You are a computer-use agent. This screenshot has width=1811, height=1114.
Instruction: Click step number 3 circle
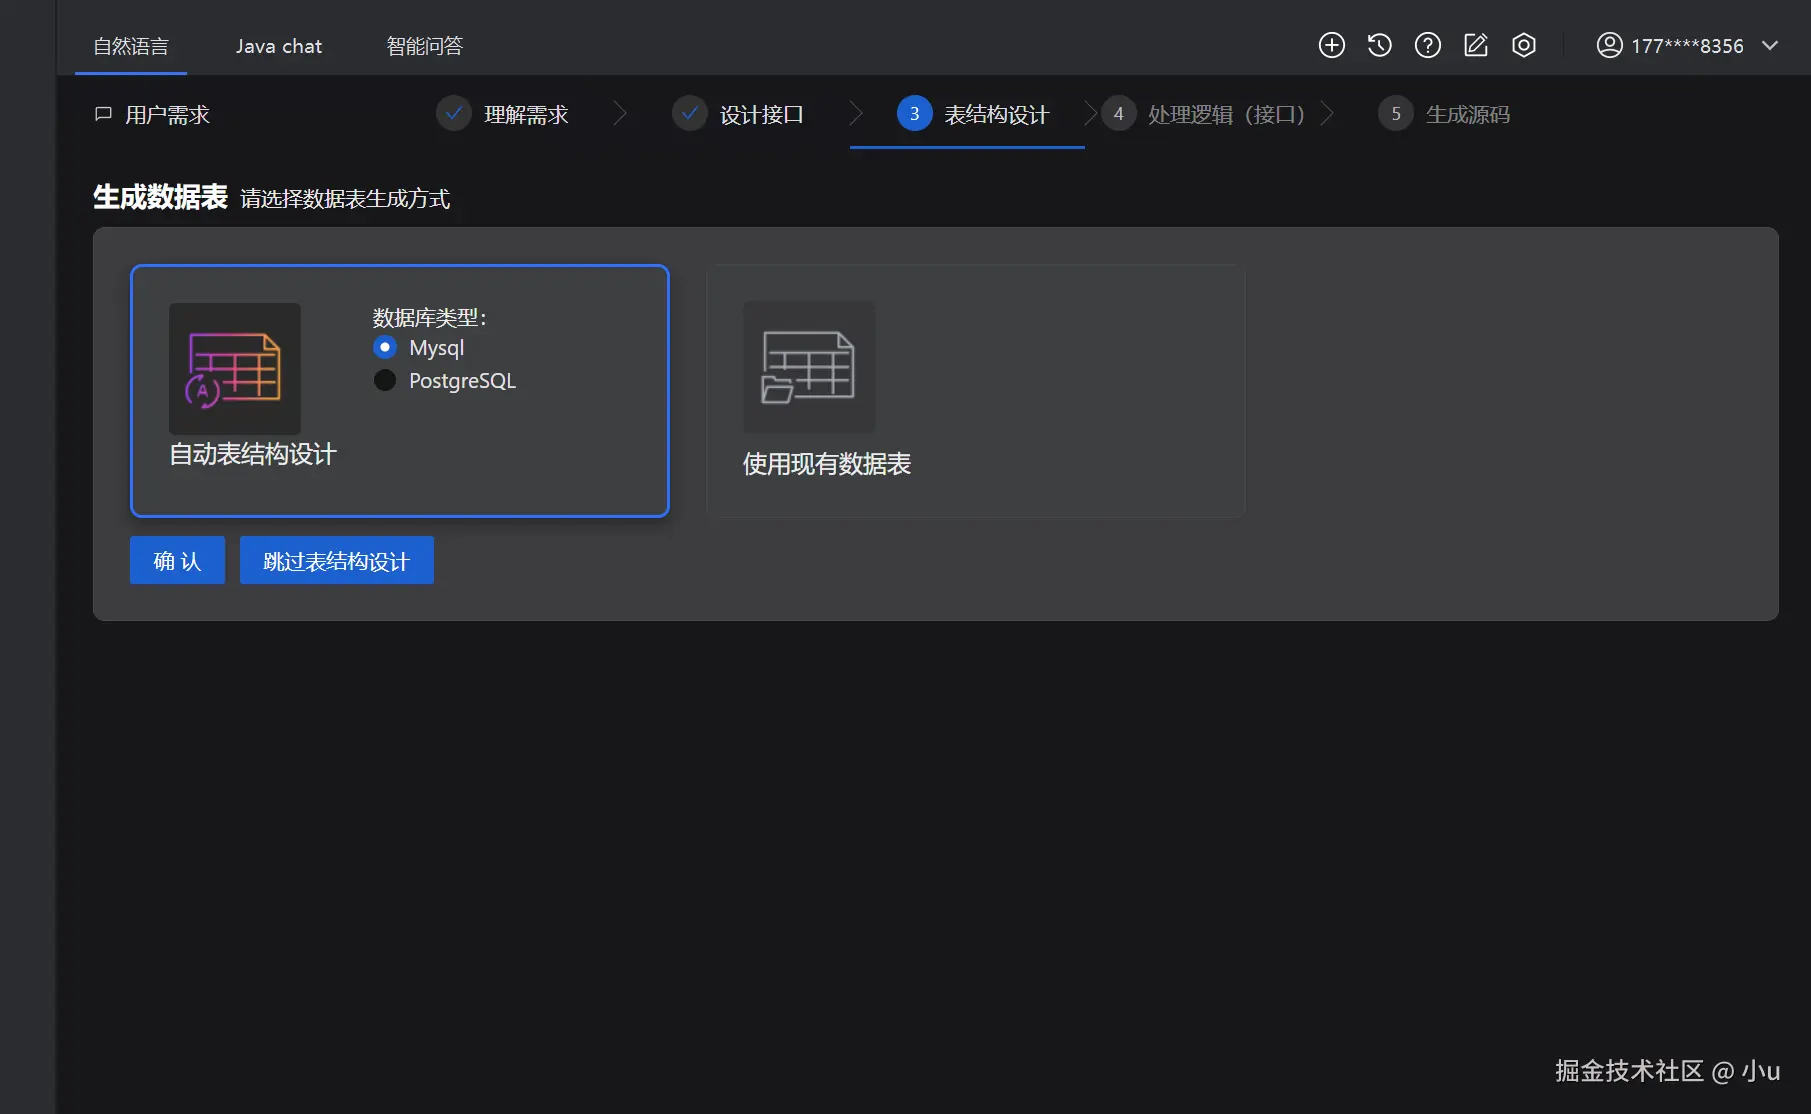pos(914,114)
